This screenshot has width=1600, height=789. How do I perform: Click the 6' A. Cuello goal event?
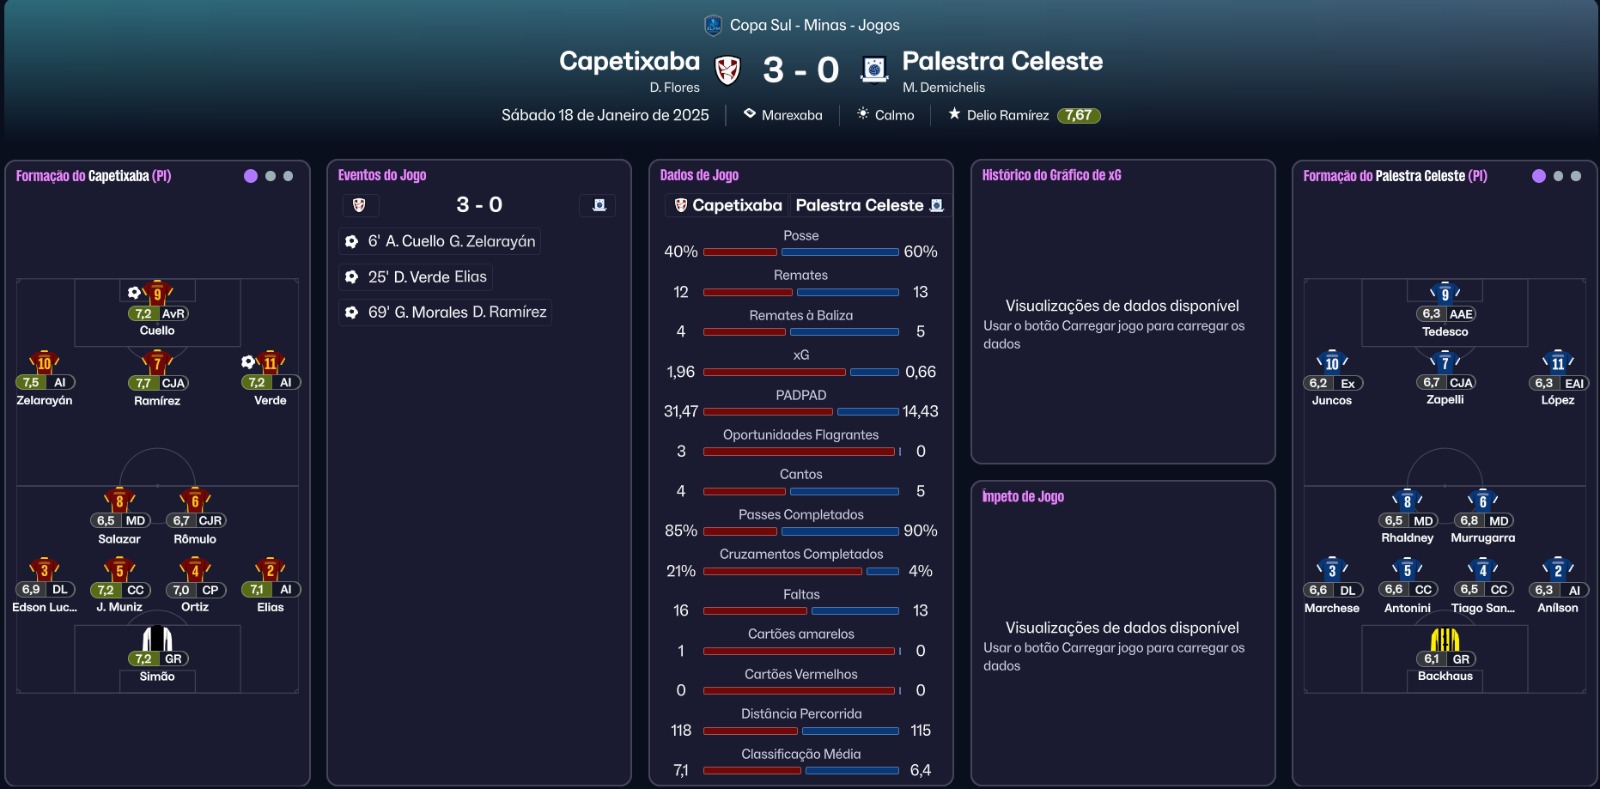pos(440,241)
